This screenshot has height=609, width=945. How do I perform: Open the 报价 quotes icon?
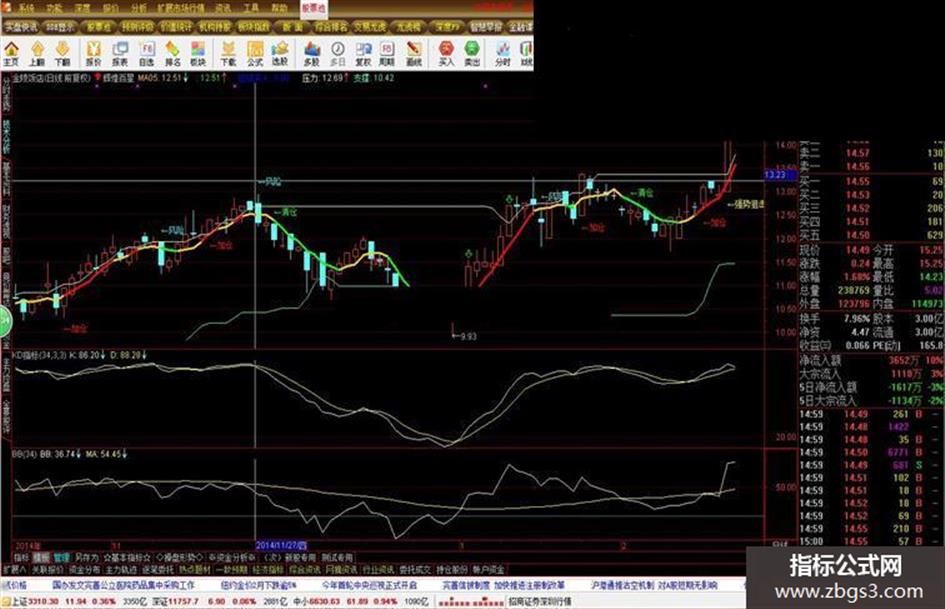pyautogui.click(x=93, y=53)
